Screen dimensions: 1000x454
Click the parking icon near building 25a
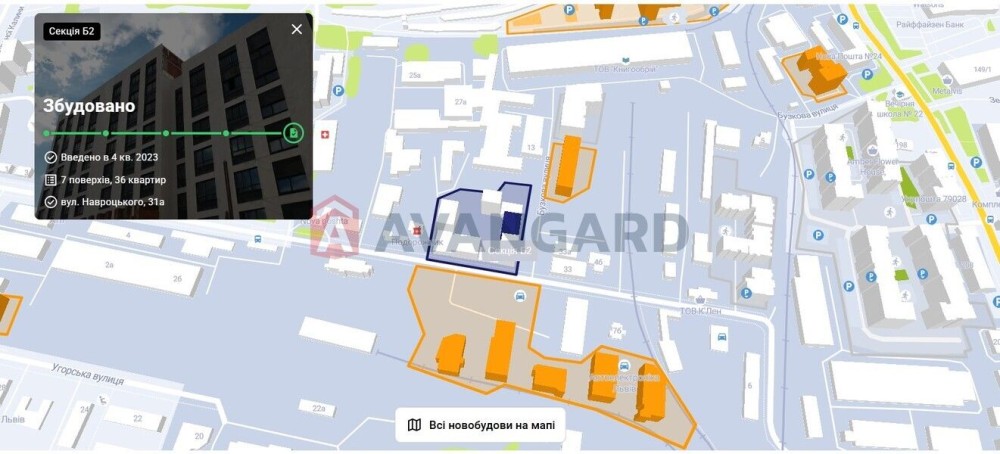338,91
